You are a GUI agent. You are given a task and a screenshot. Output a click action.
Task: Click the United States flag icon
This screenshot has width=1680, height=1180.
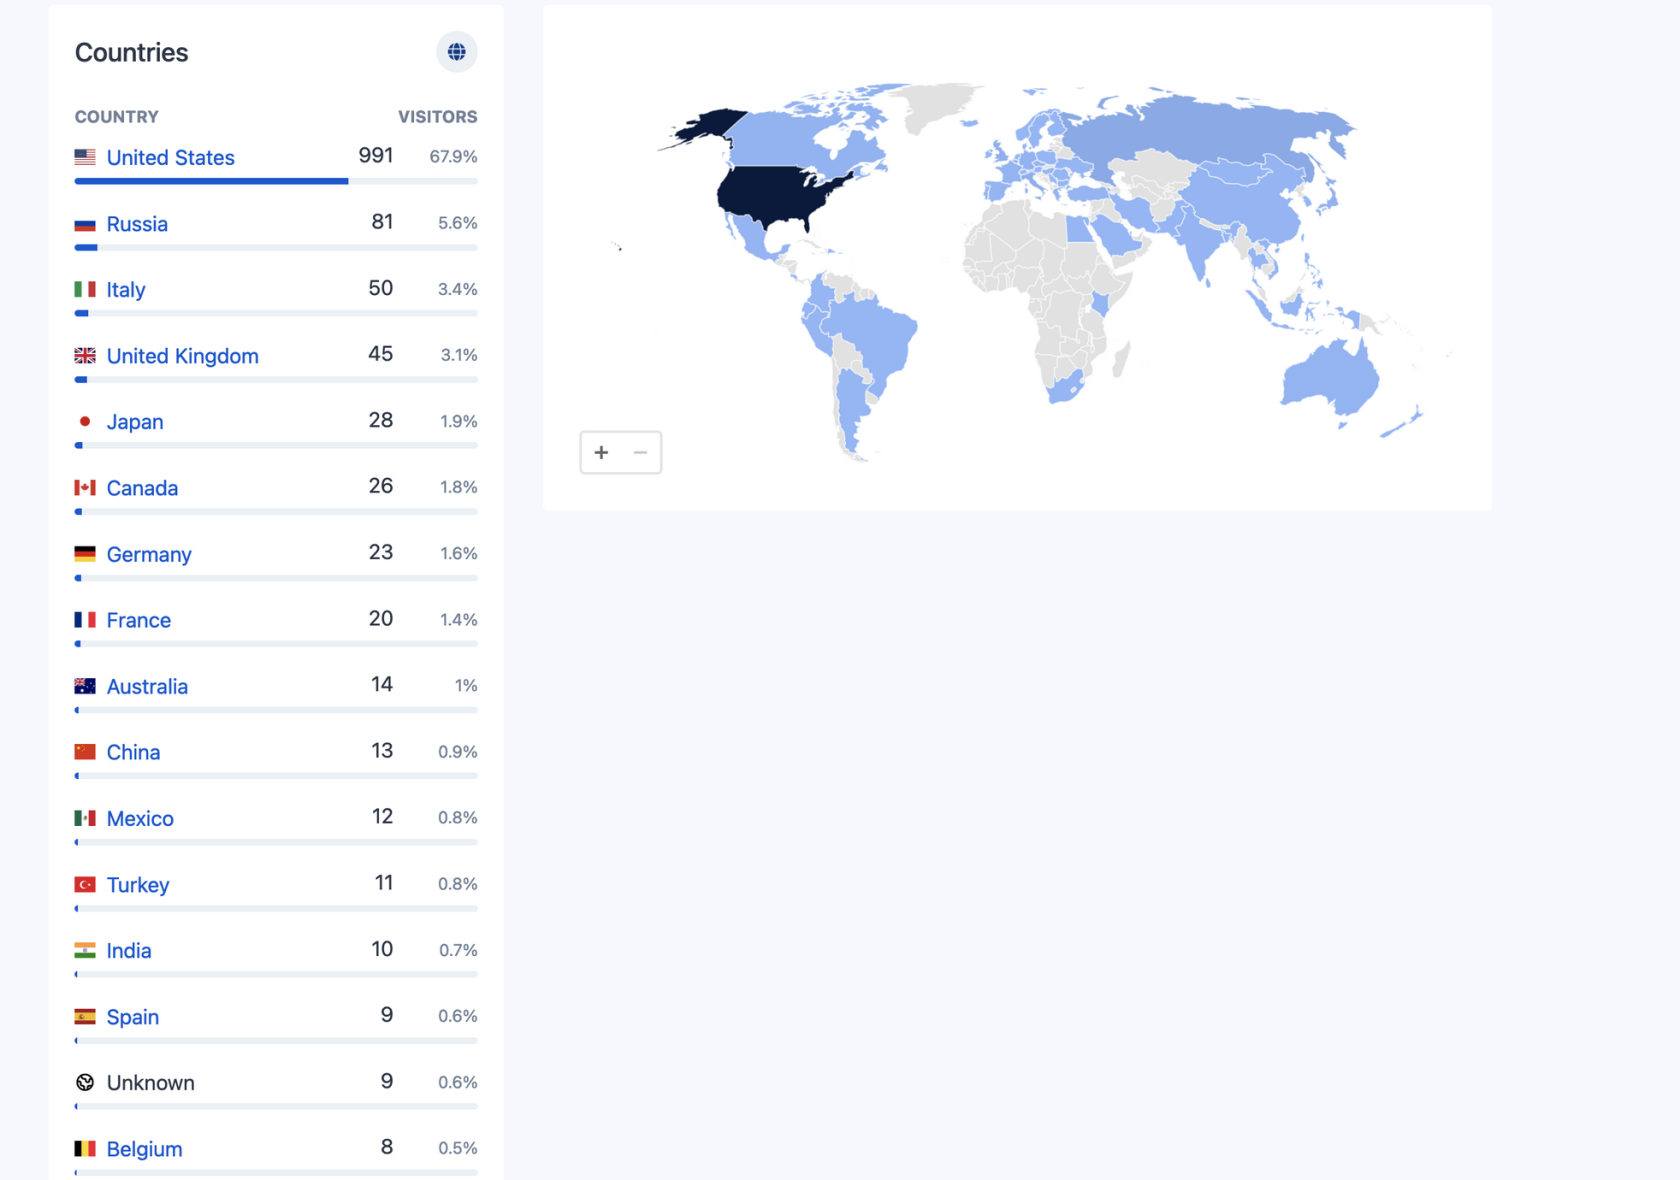[85, 157]
